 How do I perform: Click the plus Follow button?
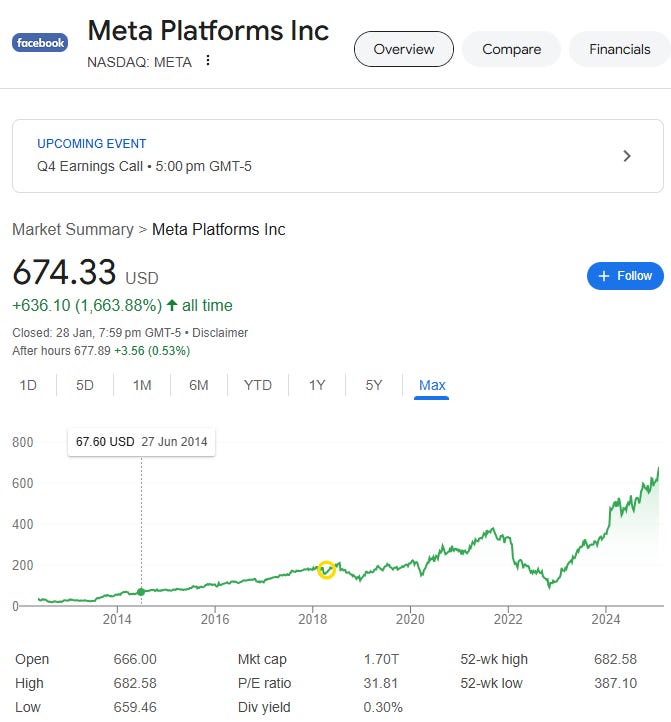point(624,276)
